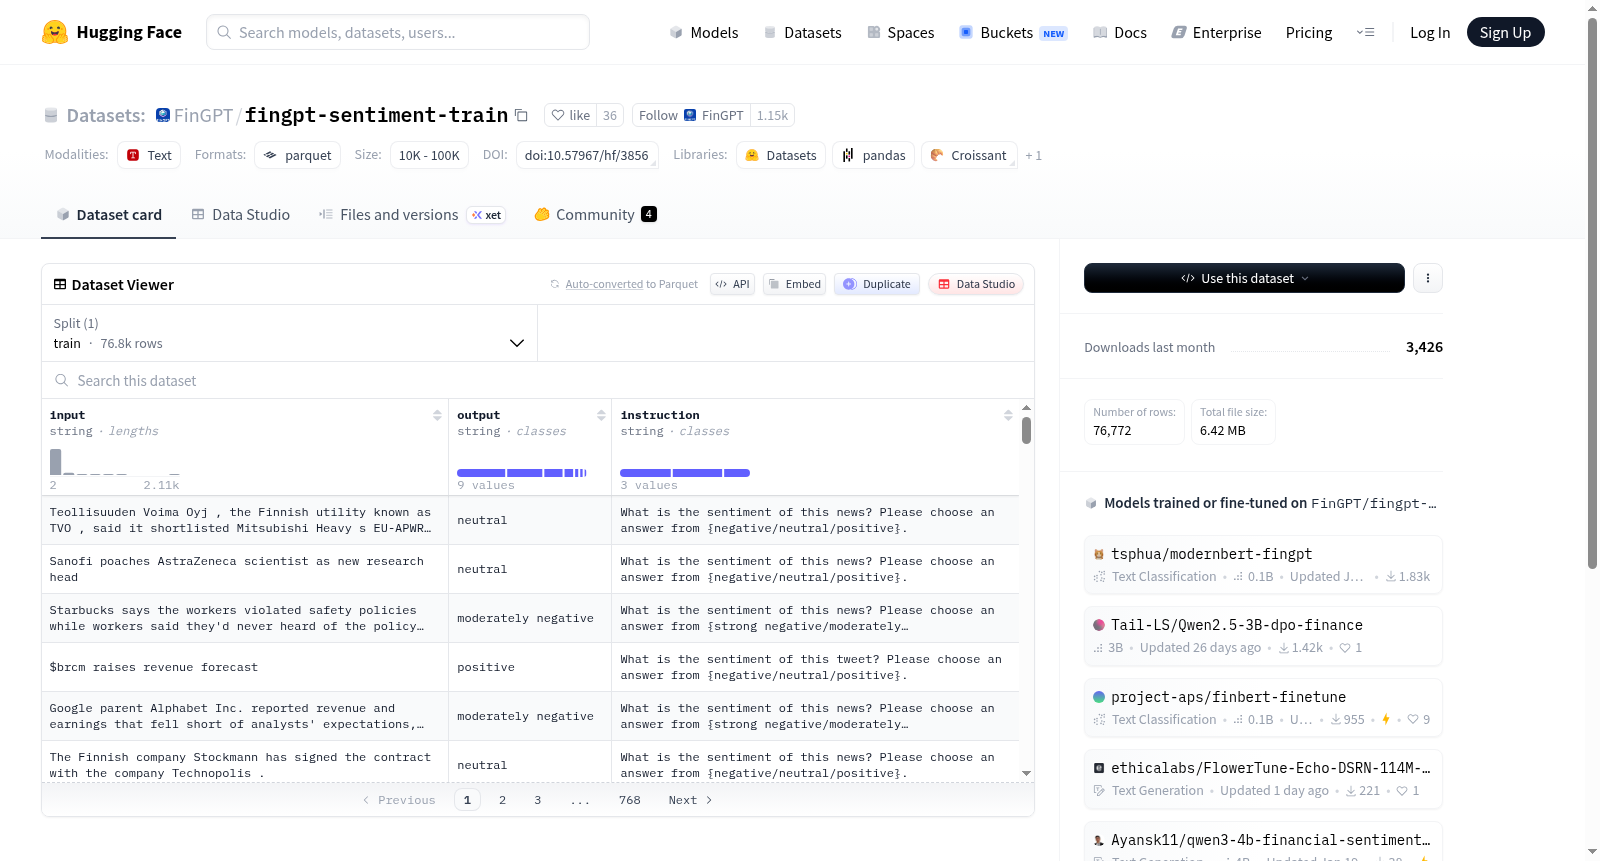1600x861 pixels.
Task: Click the heart icon to like the dataset
Action: point(558,115)
